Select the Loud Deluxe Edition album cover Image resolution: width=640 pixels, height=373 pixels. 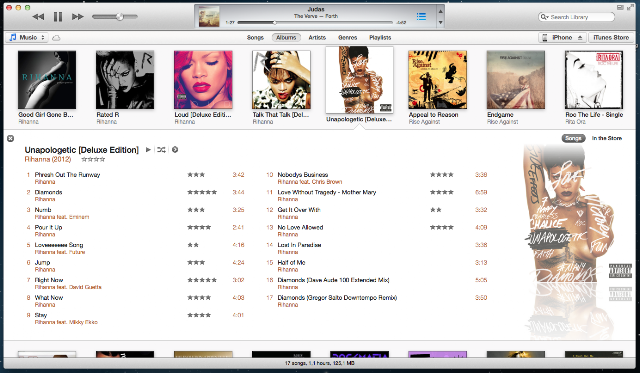pos(203,80)
